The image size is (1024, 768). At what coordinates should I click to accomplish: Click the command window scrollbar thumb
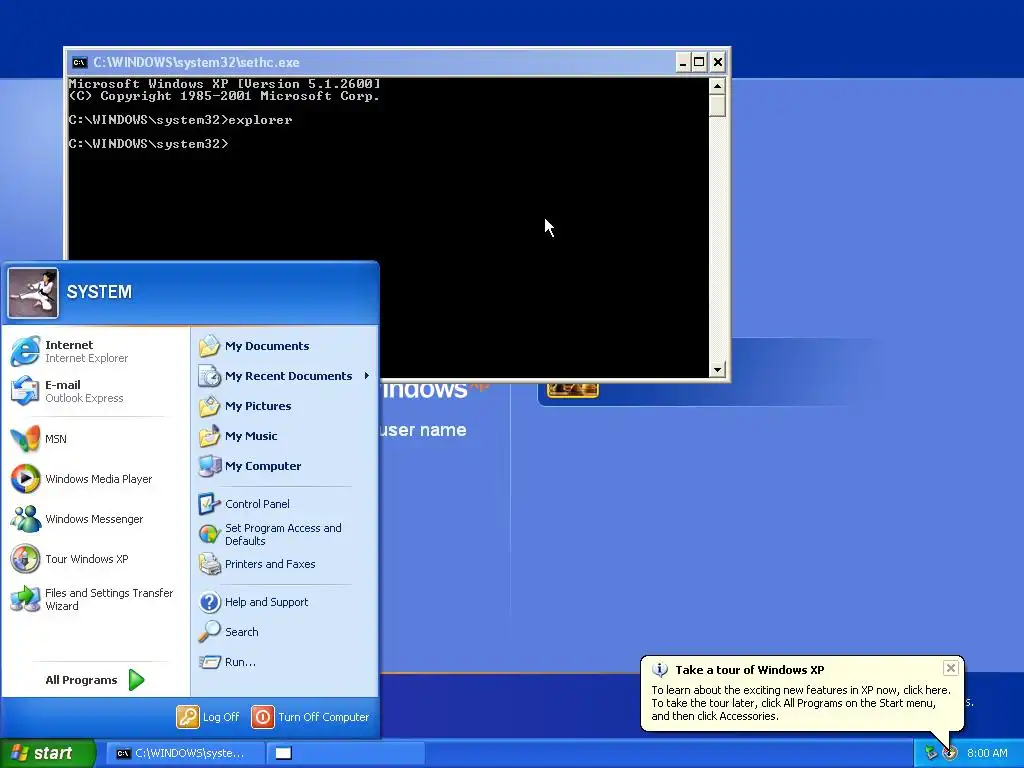tap(717, 106)
